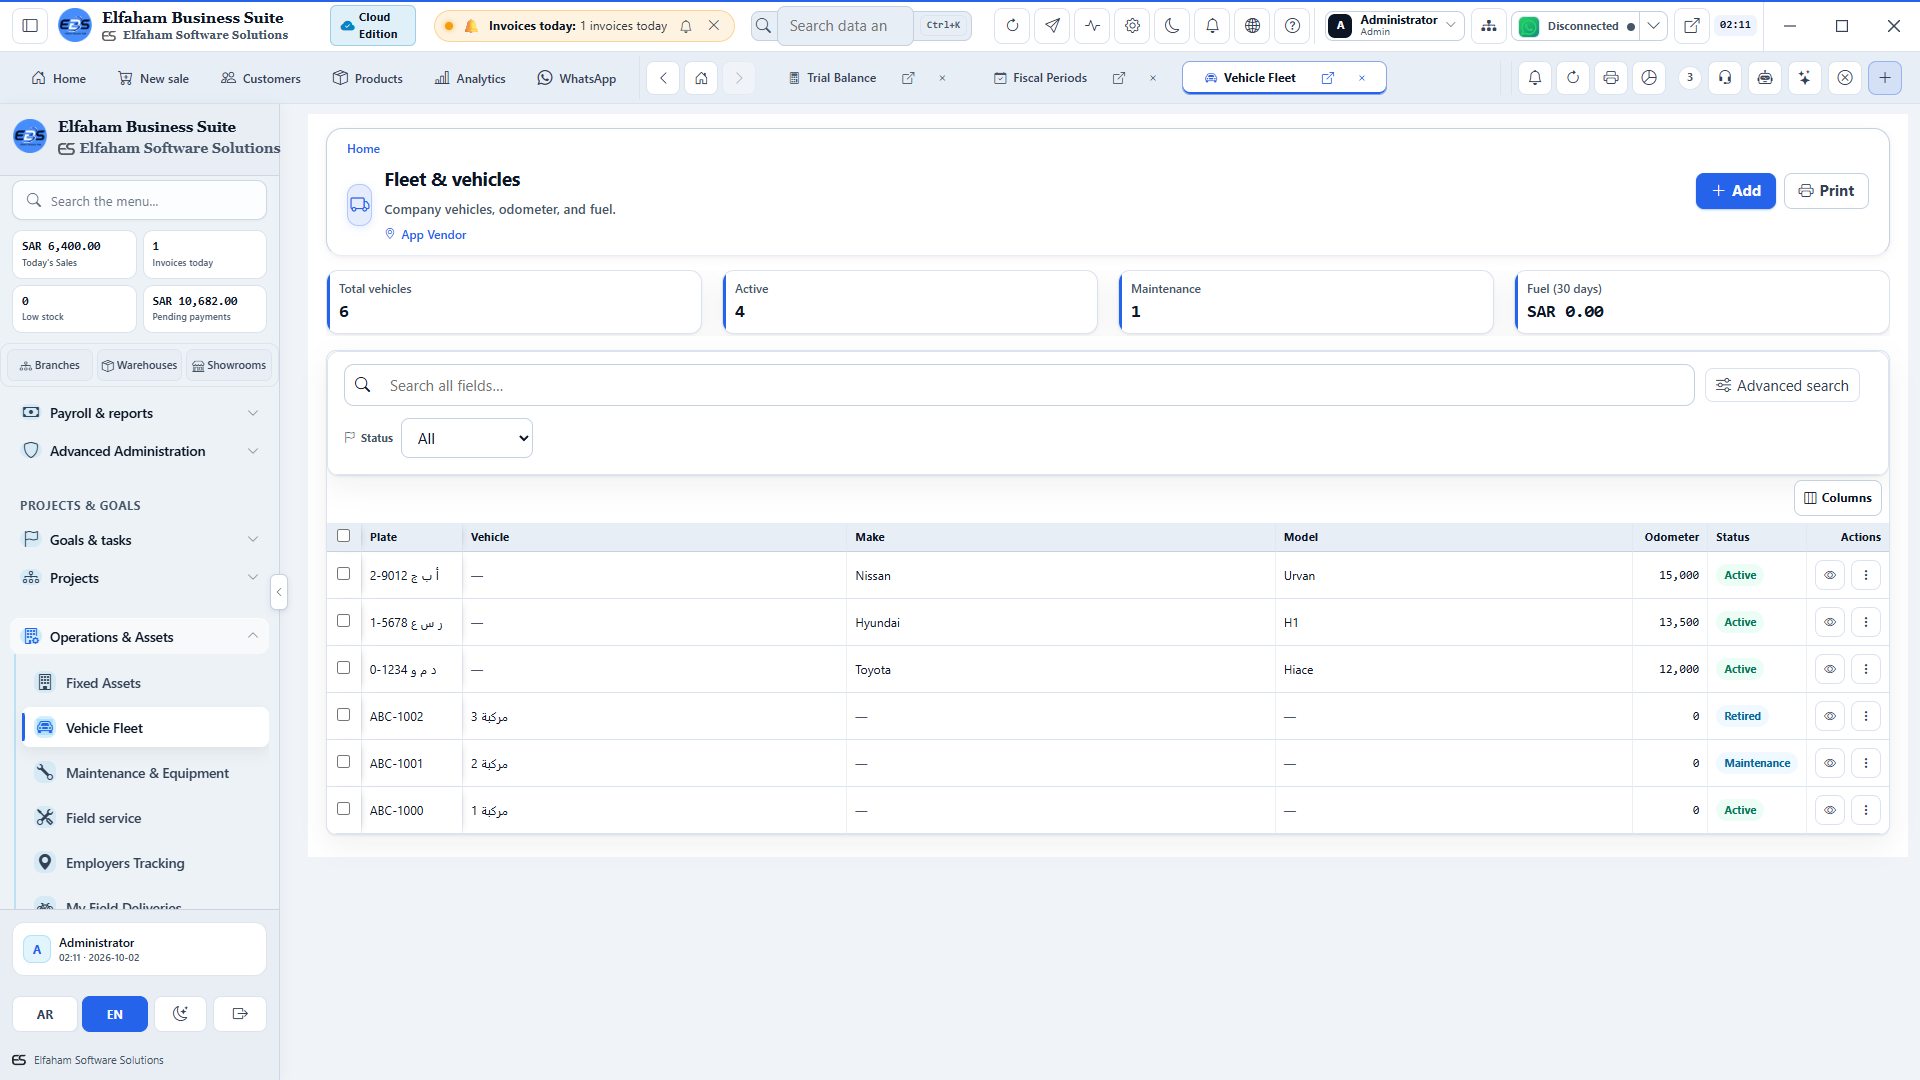
Task: Open the AI sparkle icon
Action: point(1805,78)
